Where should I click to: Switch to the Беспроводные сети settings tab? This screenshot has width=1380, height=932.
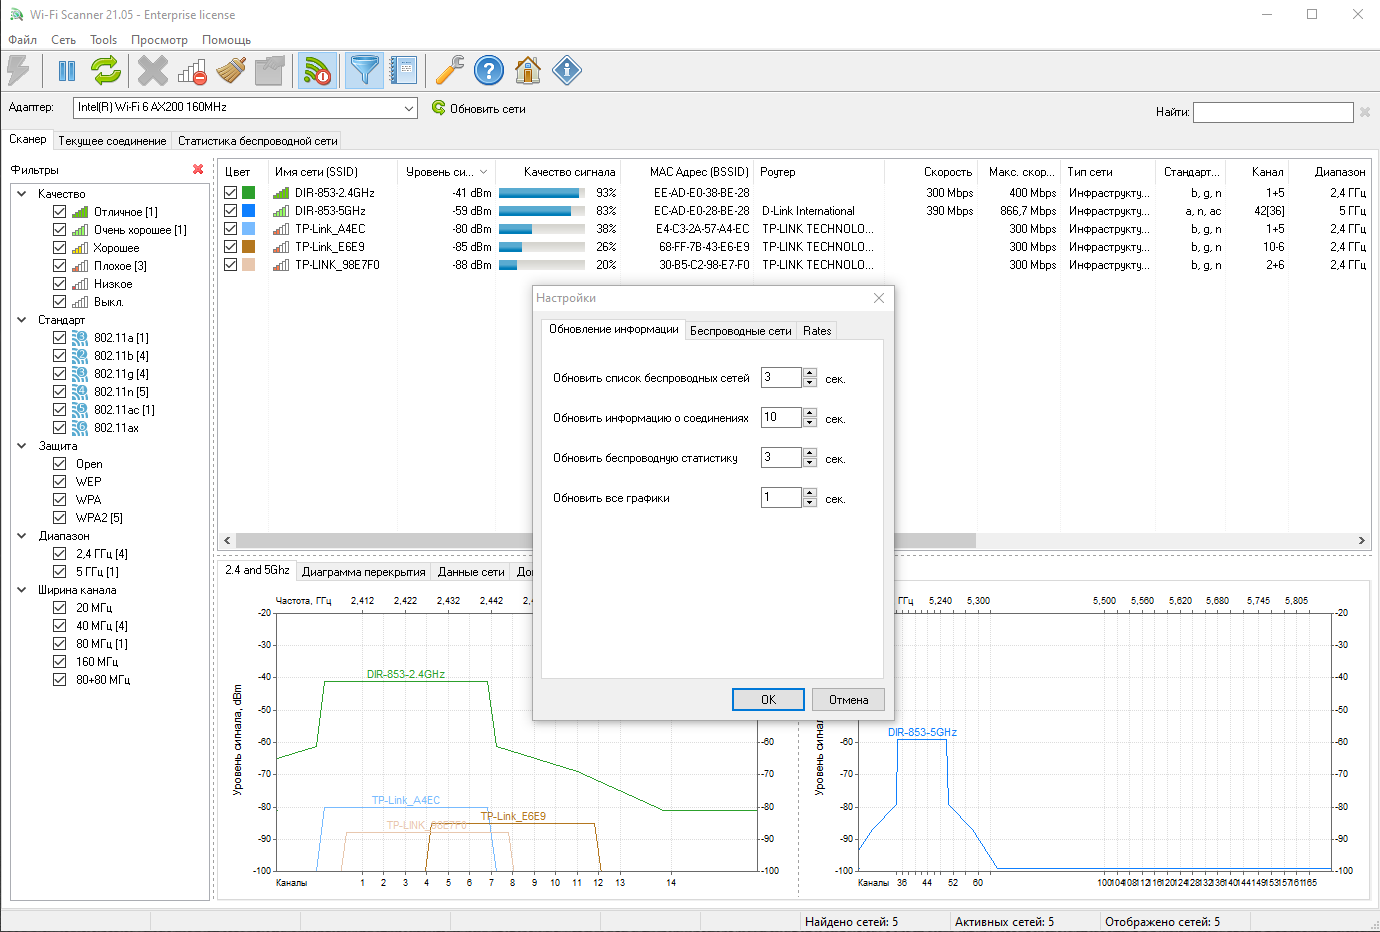coord(740,331)
